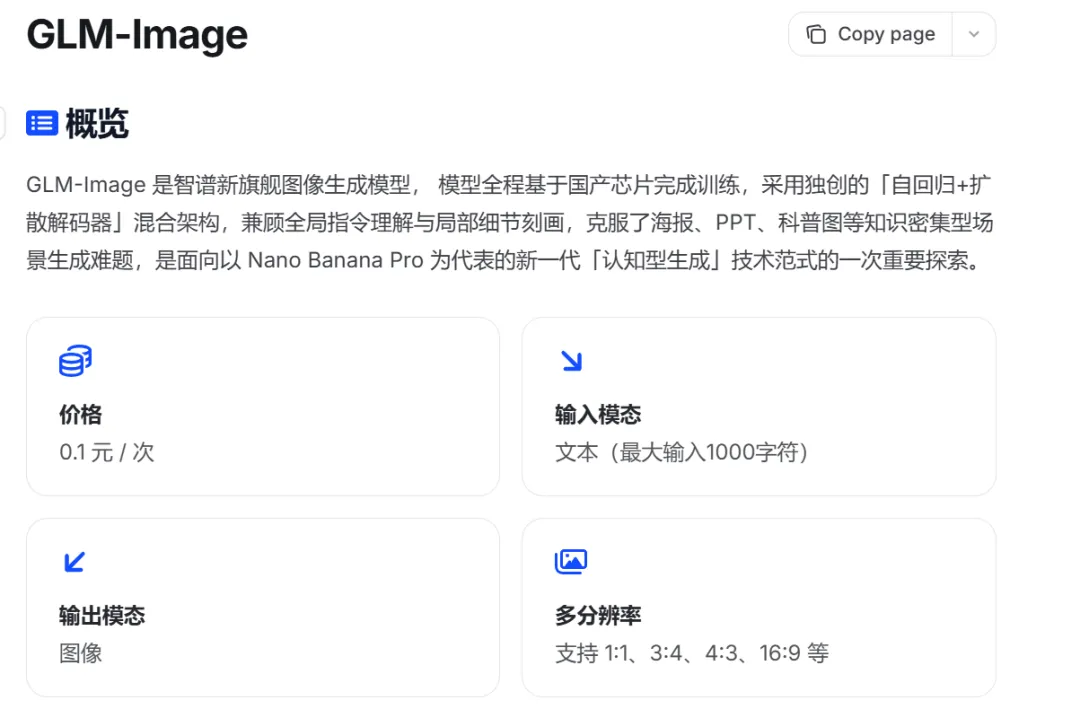Click the 0.1 元 / 次 price text
Viewport: 1080px width, 709px height.
[107, 453]
